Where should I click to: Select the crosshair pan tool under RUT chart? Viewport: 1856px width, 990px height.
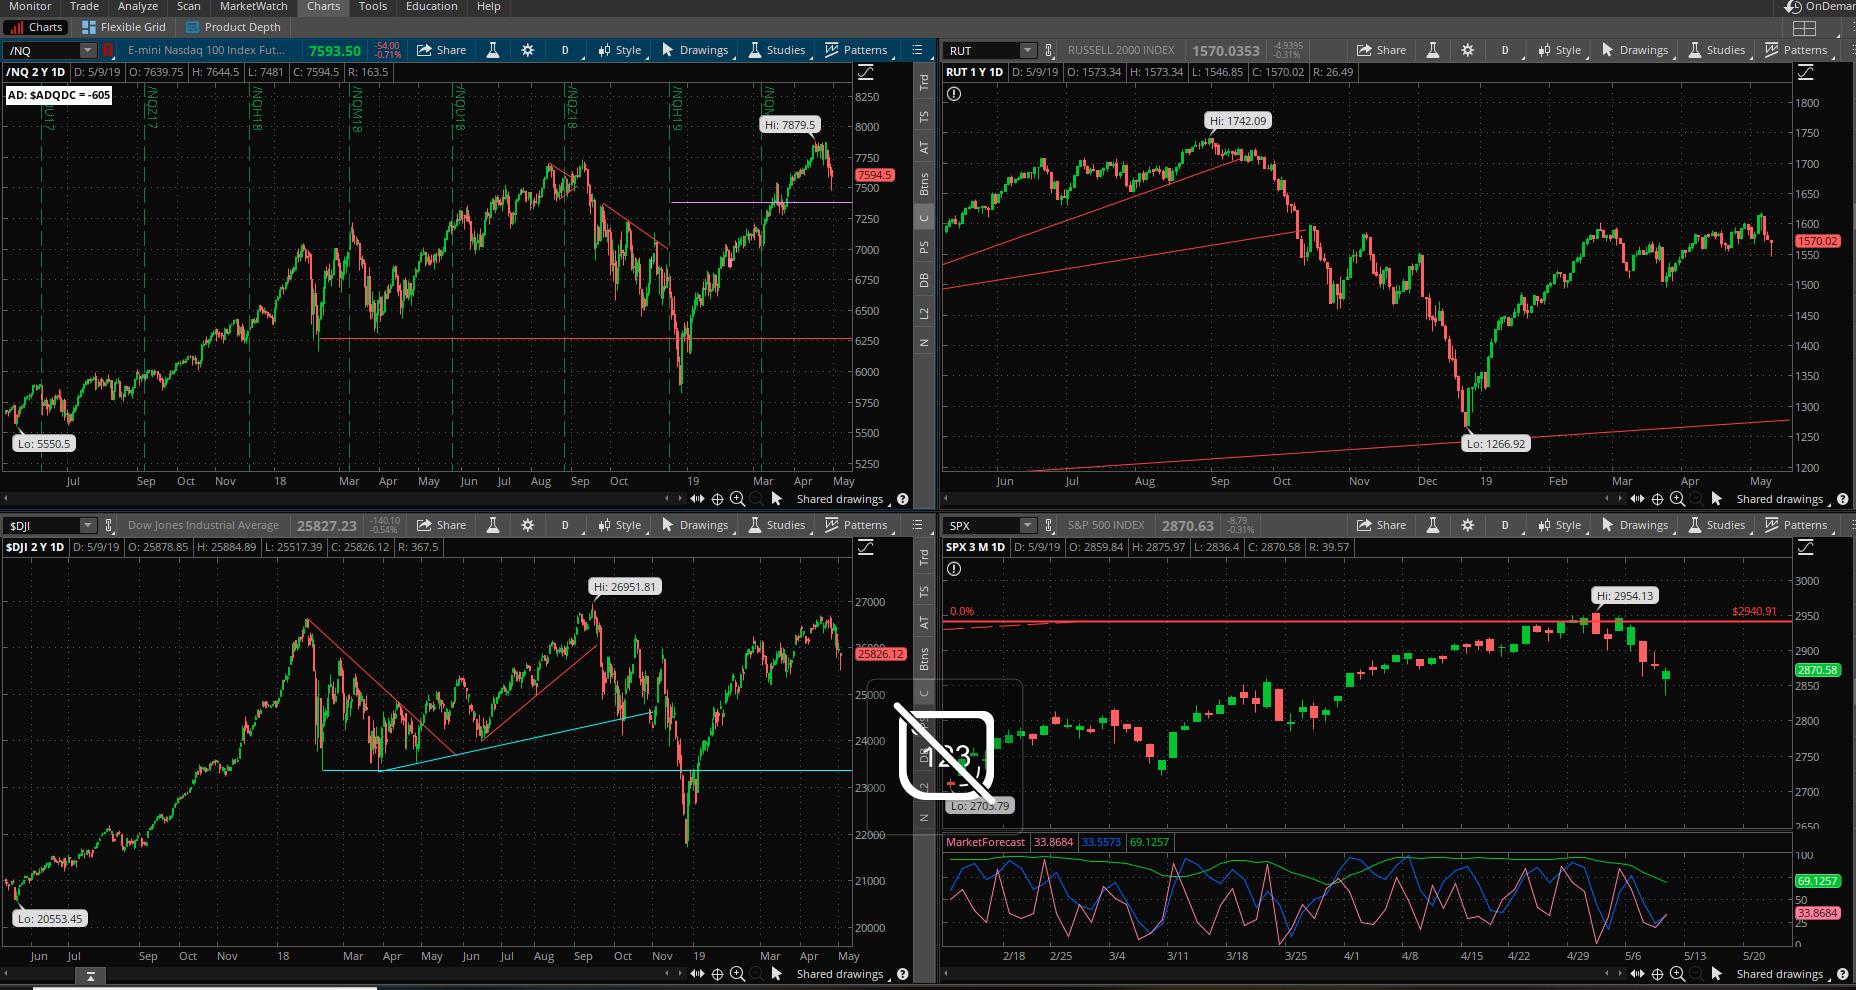click(x=1657, y=499)
